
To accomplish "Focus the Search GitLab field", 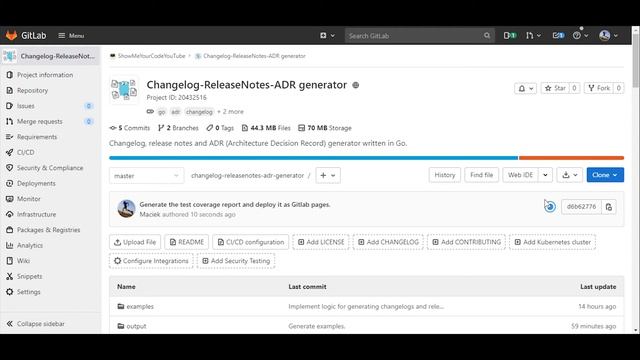I will [x=420, y=36].
